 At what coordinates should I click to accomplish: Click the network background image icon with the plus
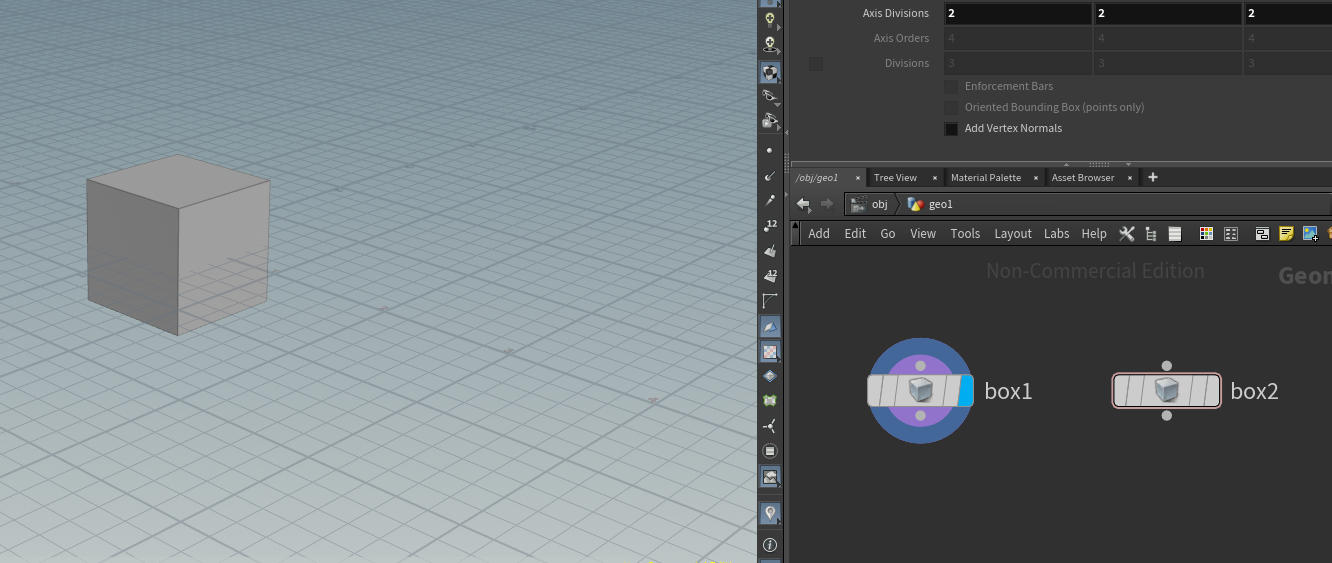point(1310,233)
